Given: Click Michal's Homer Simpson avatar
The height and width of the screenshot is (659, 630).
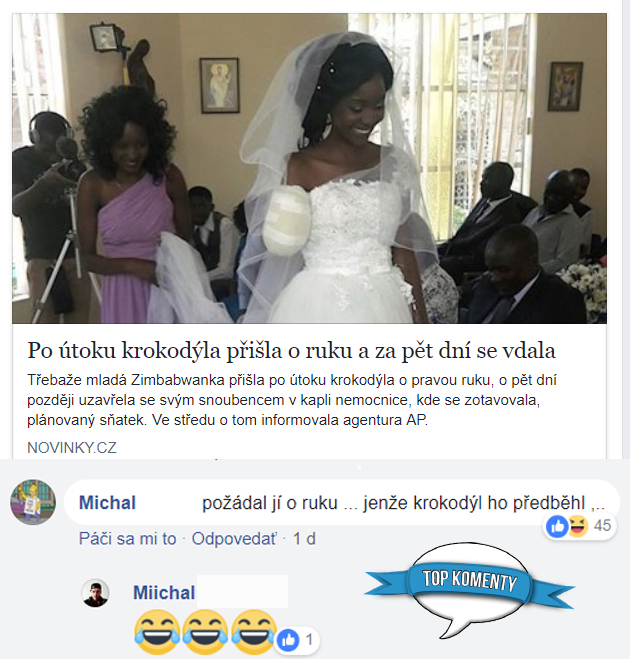Looking at the screenshot, I should click(x=33, y=502).
